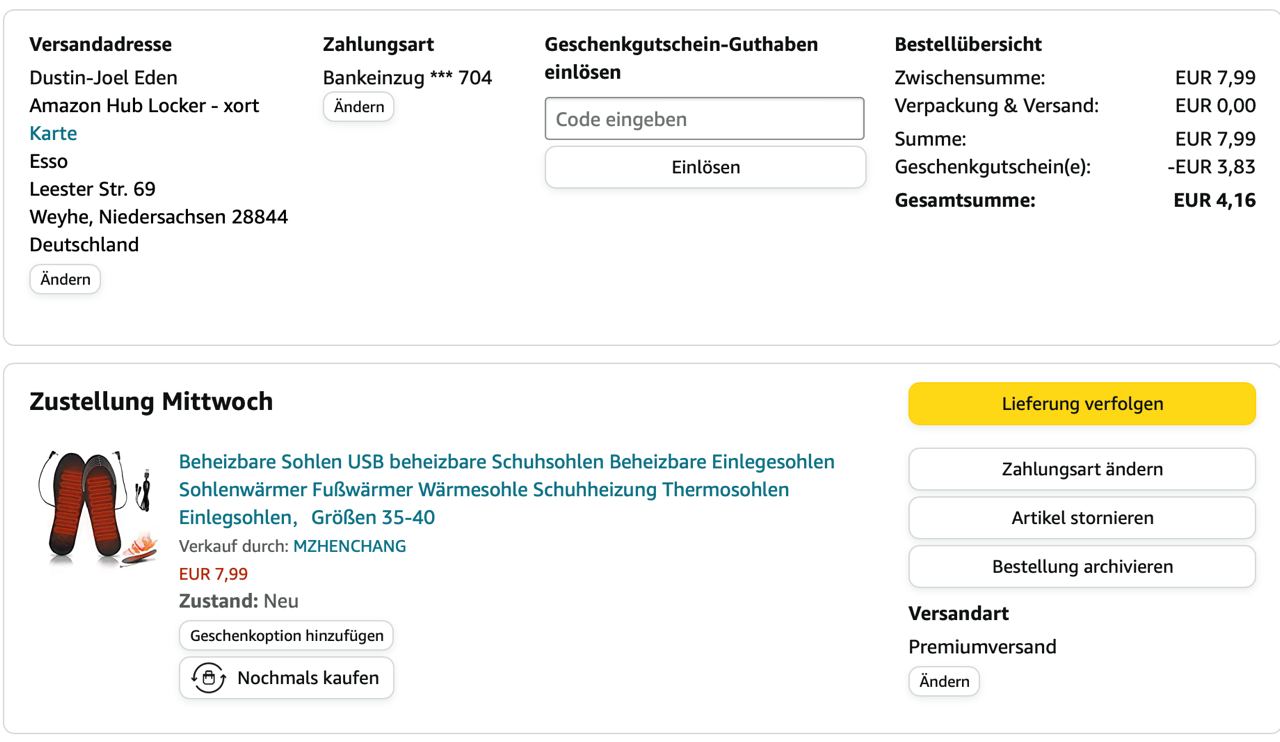This screenshot has height=742, width=1280.
Task: Add a gift option via Geschenkoption hinzufügen
Action: tap(287, 635)
